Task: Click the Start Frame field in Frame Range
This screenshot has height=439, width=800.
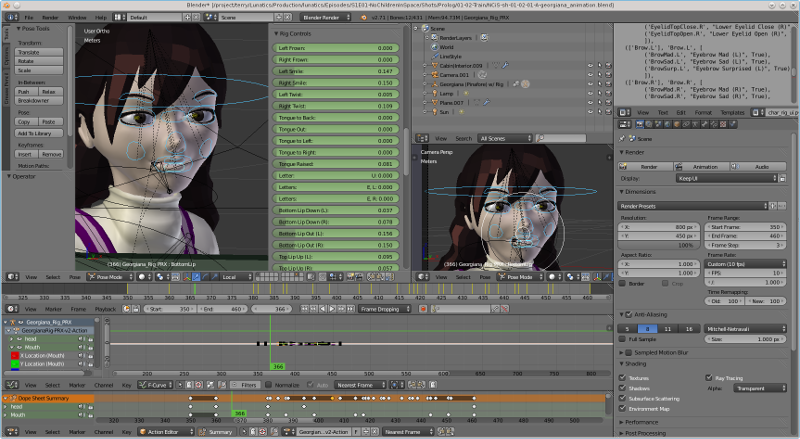Action: (x=746, y=228)
